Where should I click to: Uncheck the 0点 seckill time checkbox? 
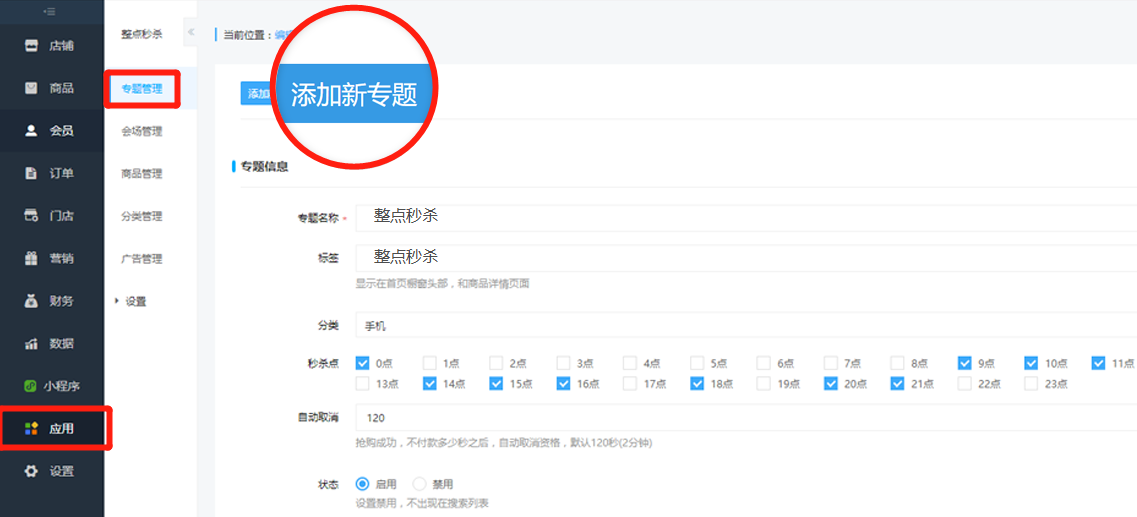click(363, 363)
